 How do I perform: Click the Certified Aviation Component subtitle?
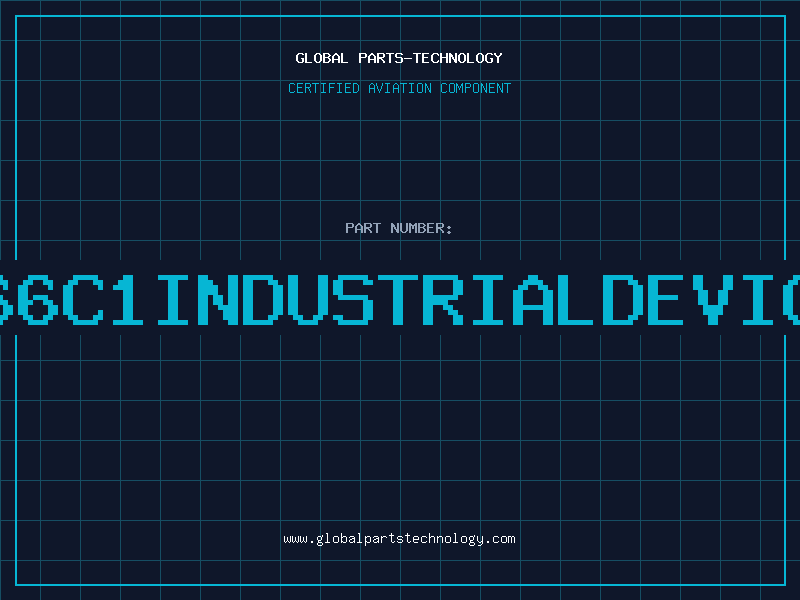[x=399, y=88]
